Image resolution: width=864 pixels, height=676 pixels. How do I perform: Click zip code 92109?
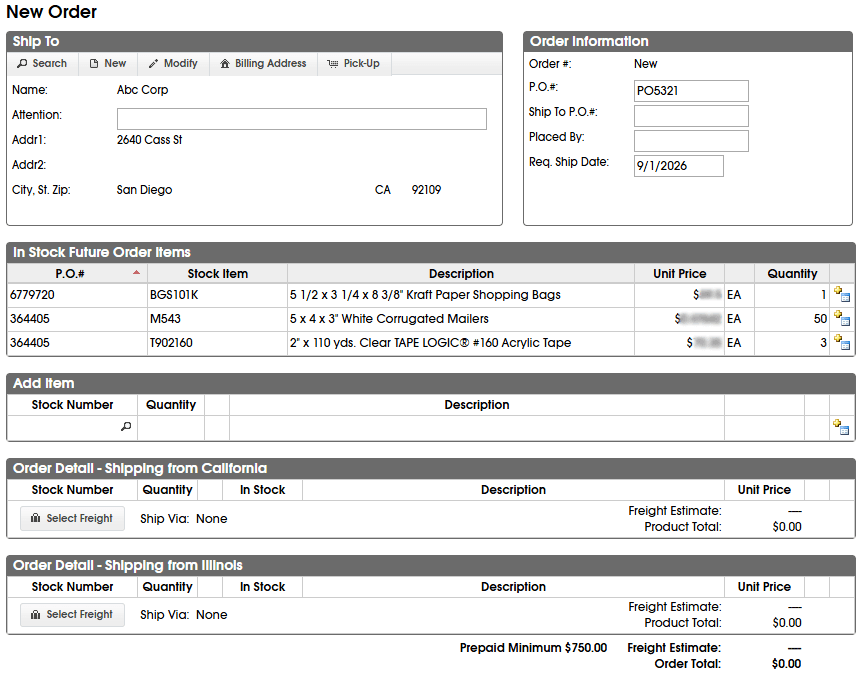(x=426, y=190)
